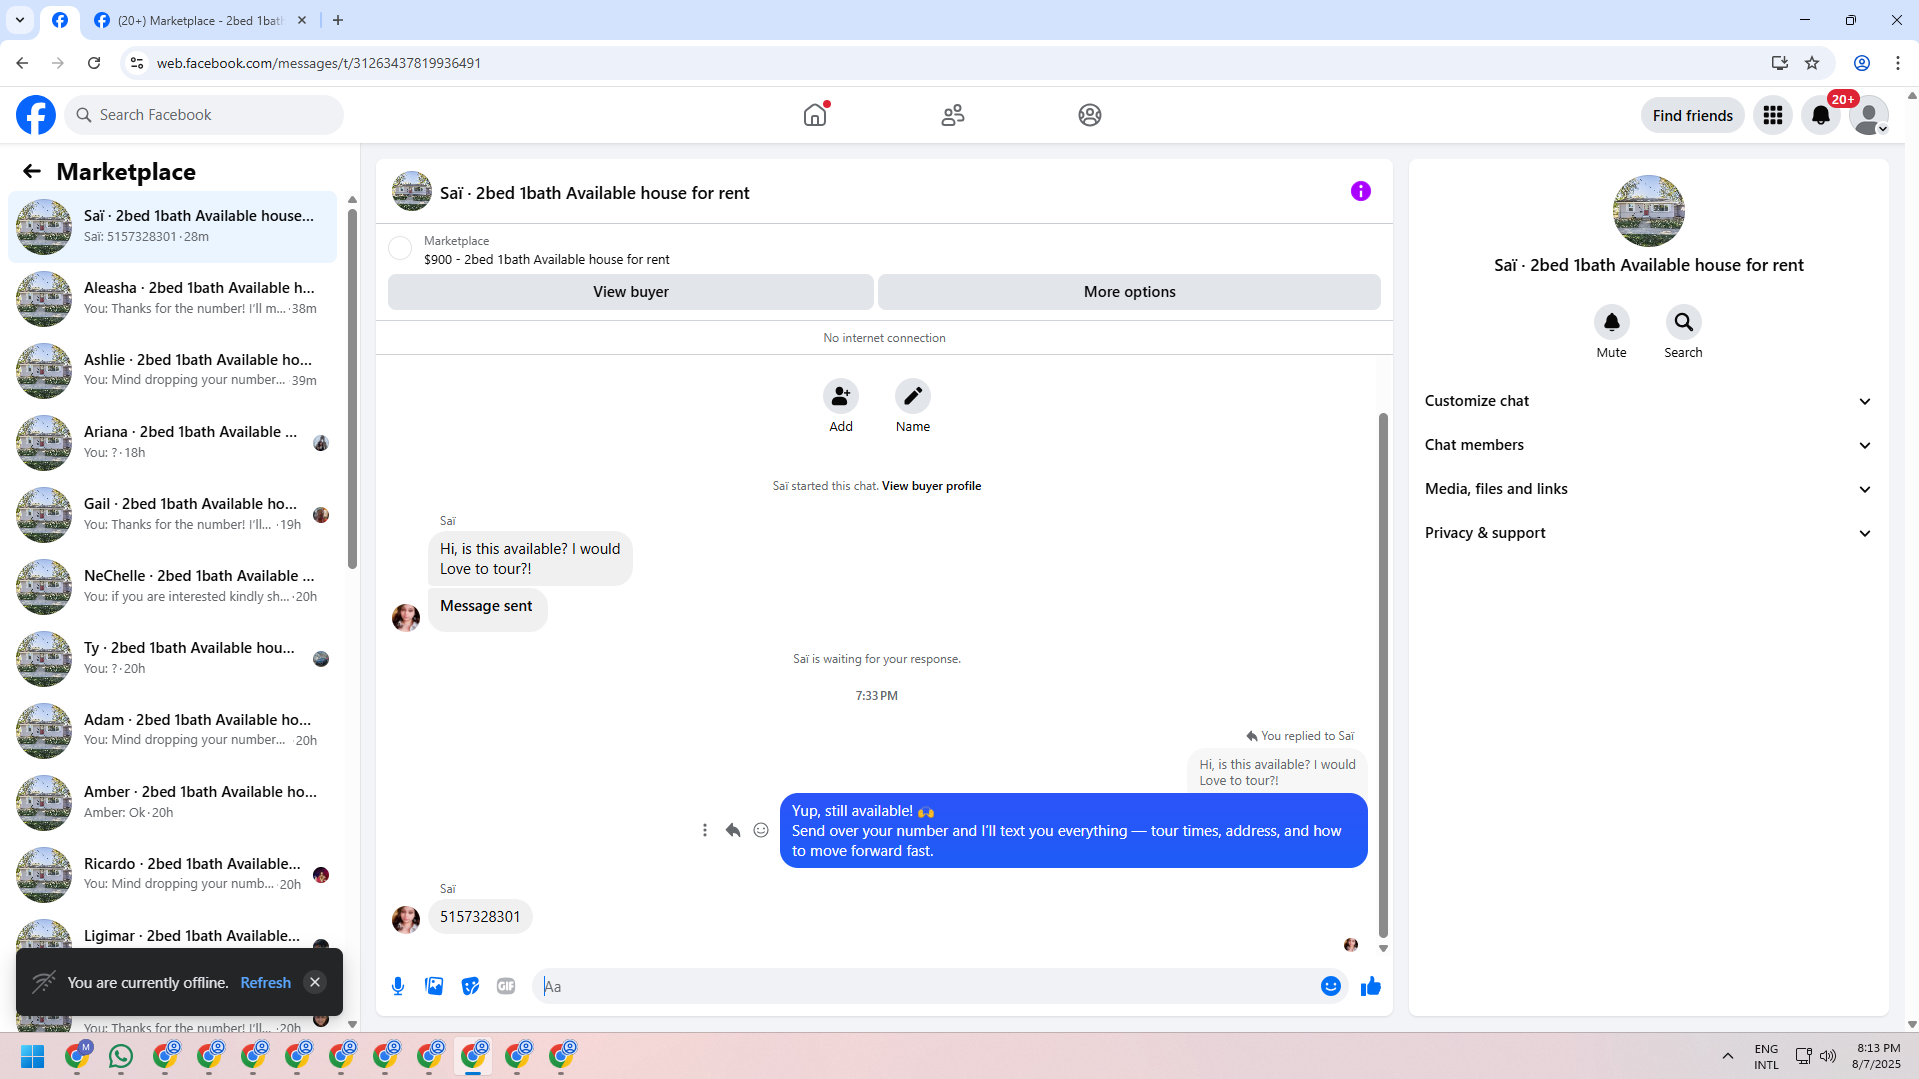Click the chat messages scrollbar

click(1383, 675)
